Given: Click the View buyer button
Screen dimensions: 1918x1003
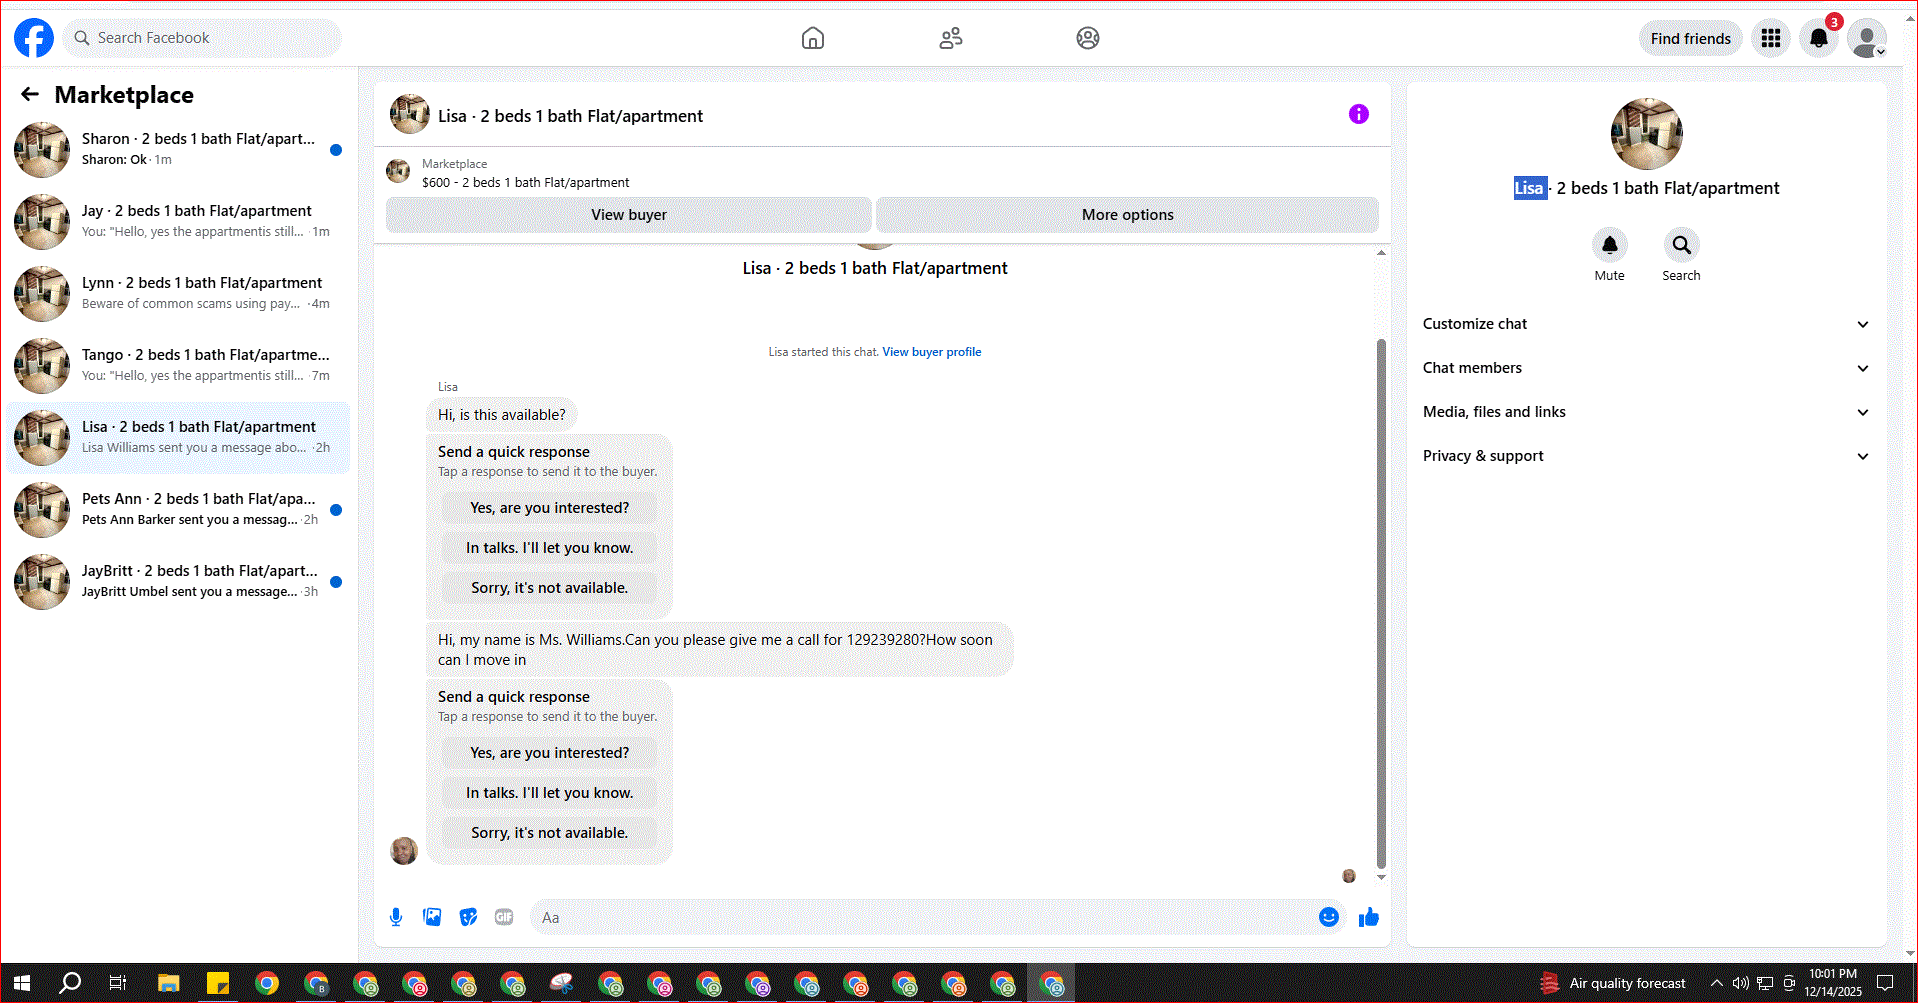Looking at the screenshot, I should (x=629, y=215).
